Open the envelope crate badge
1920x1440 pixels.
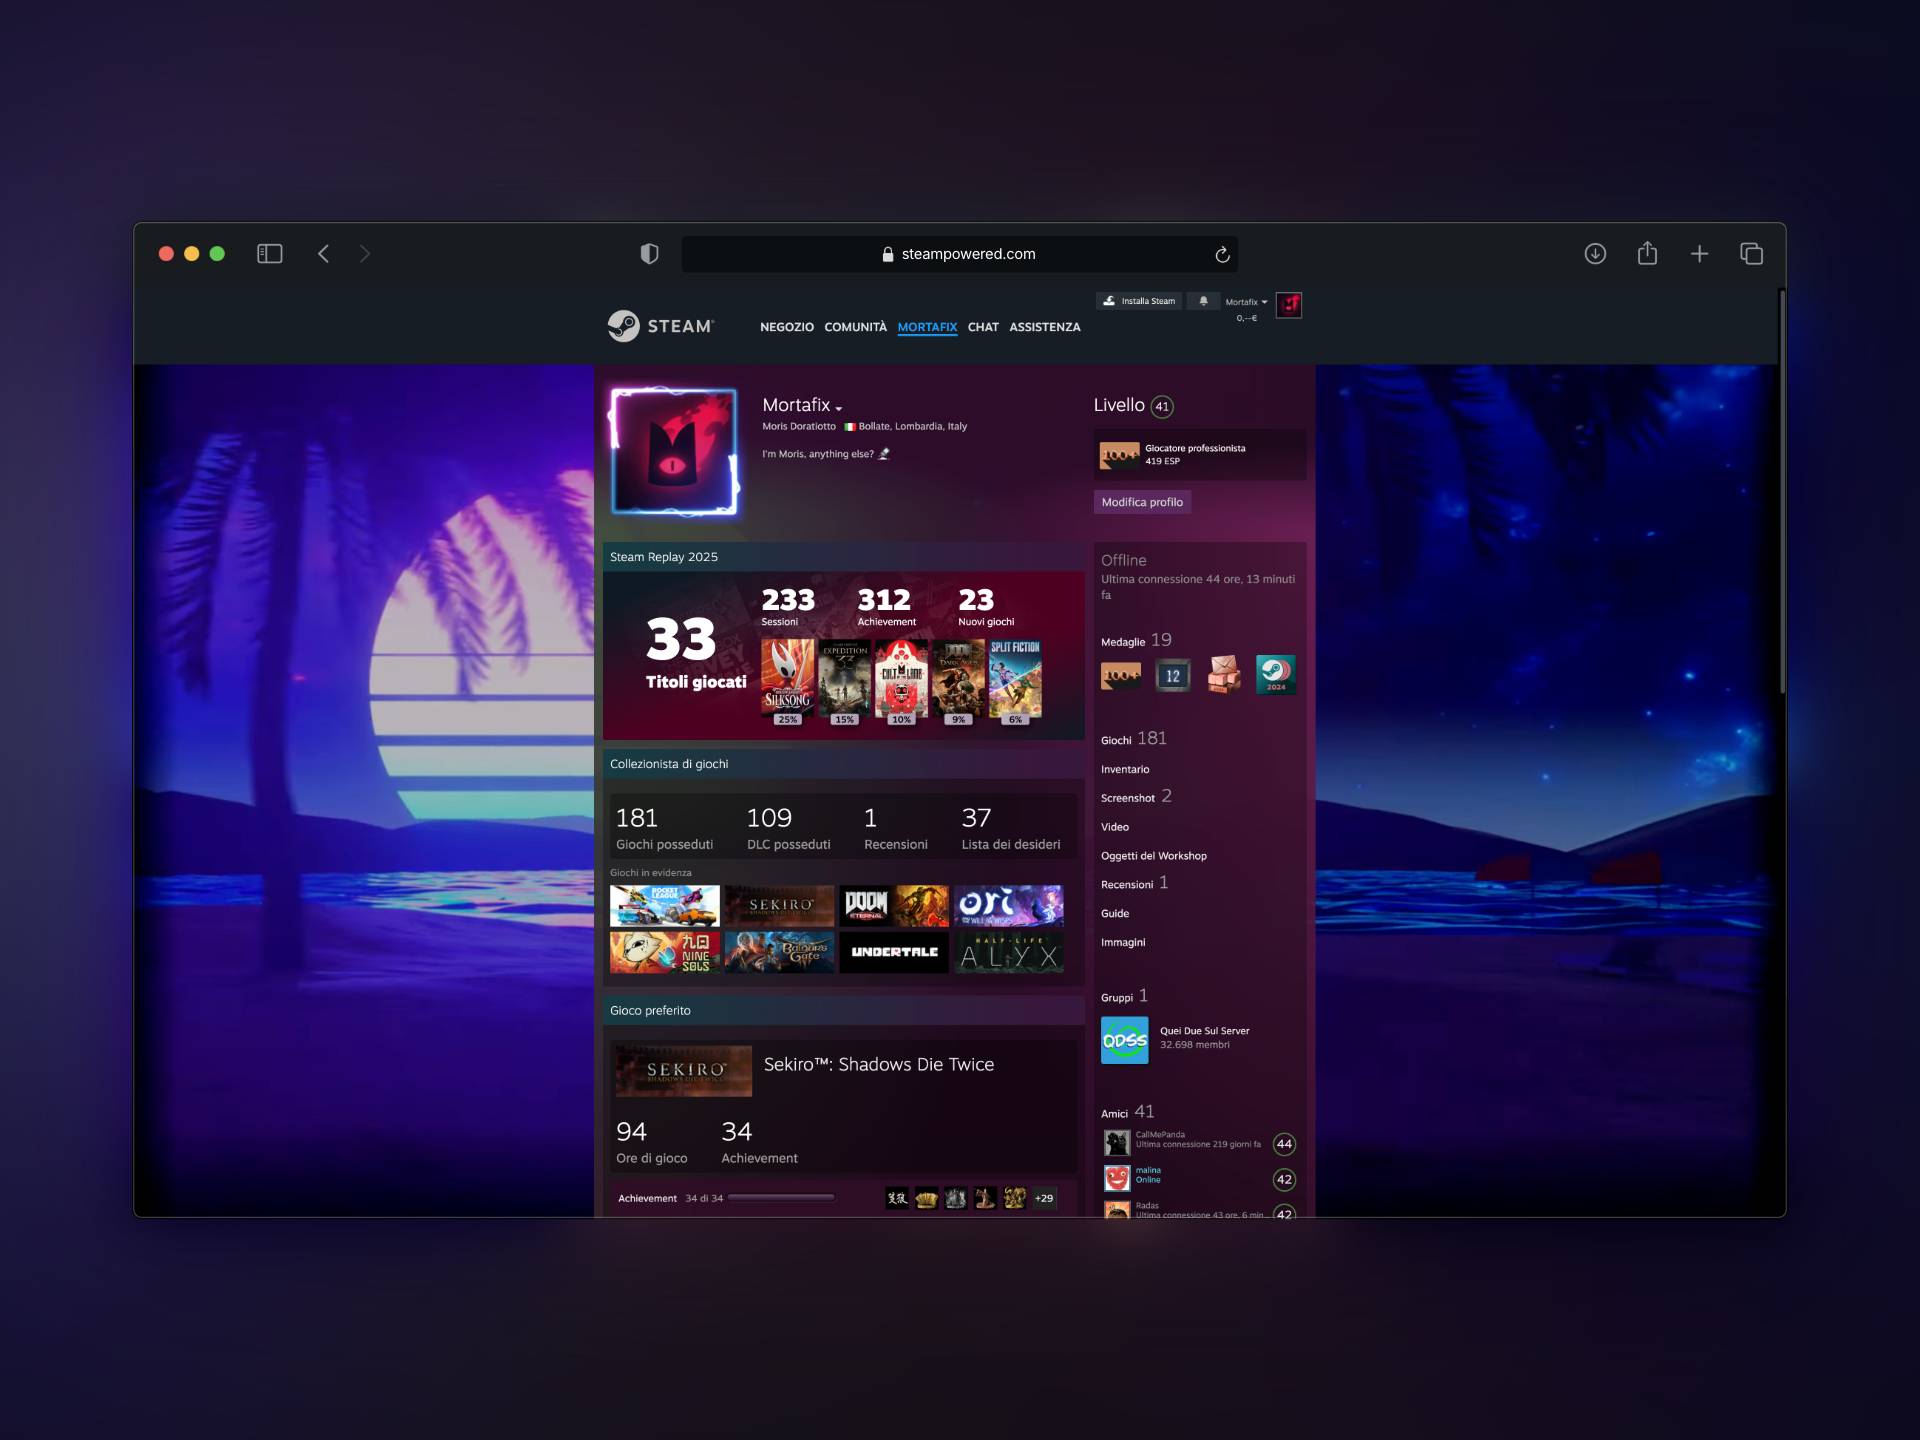(1224, 675)
